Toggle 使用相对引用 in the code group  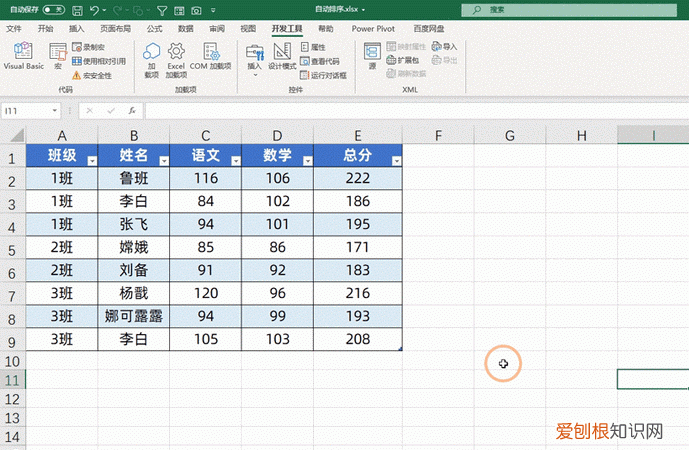click(99, 61)
